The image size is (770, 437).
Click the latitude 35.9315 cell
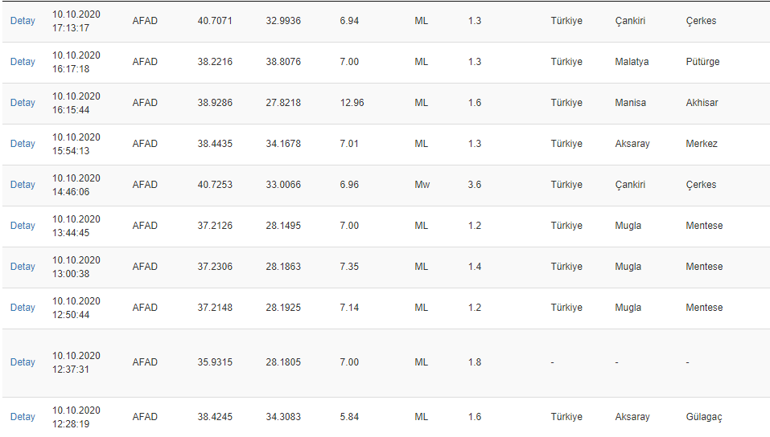click(215, 362)
